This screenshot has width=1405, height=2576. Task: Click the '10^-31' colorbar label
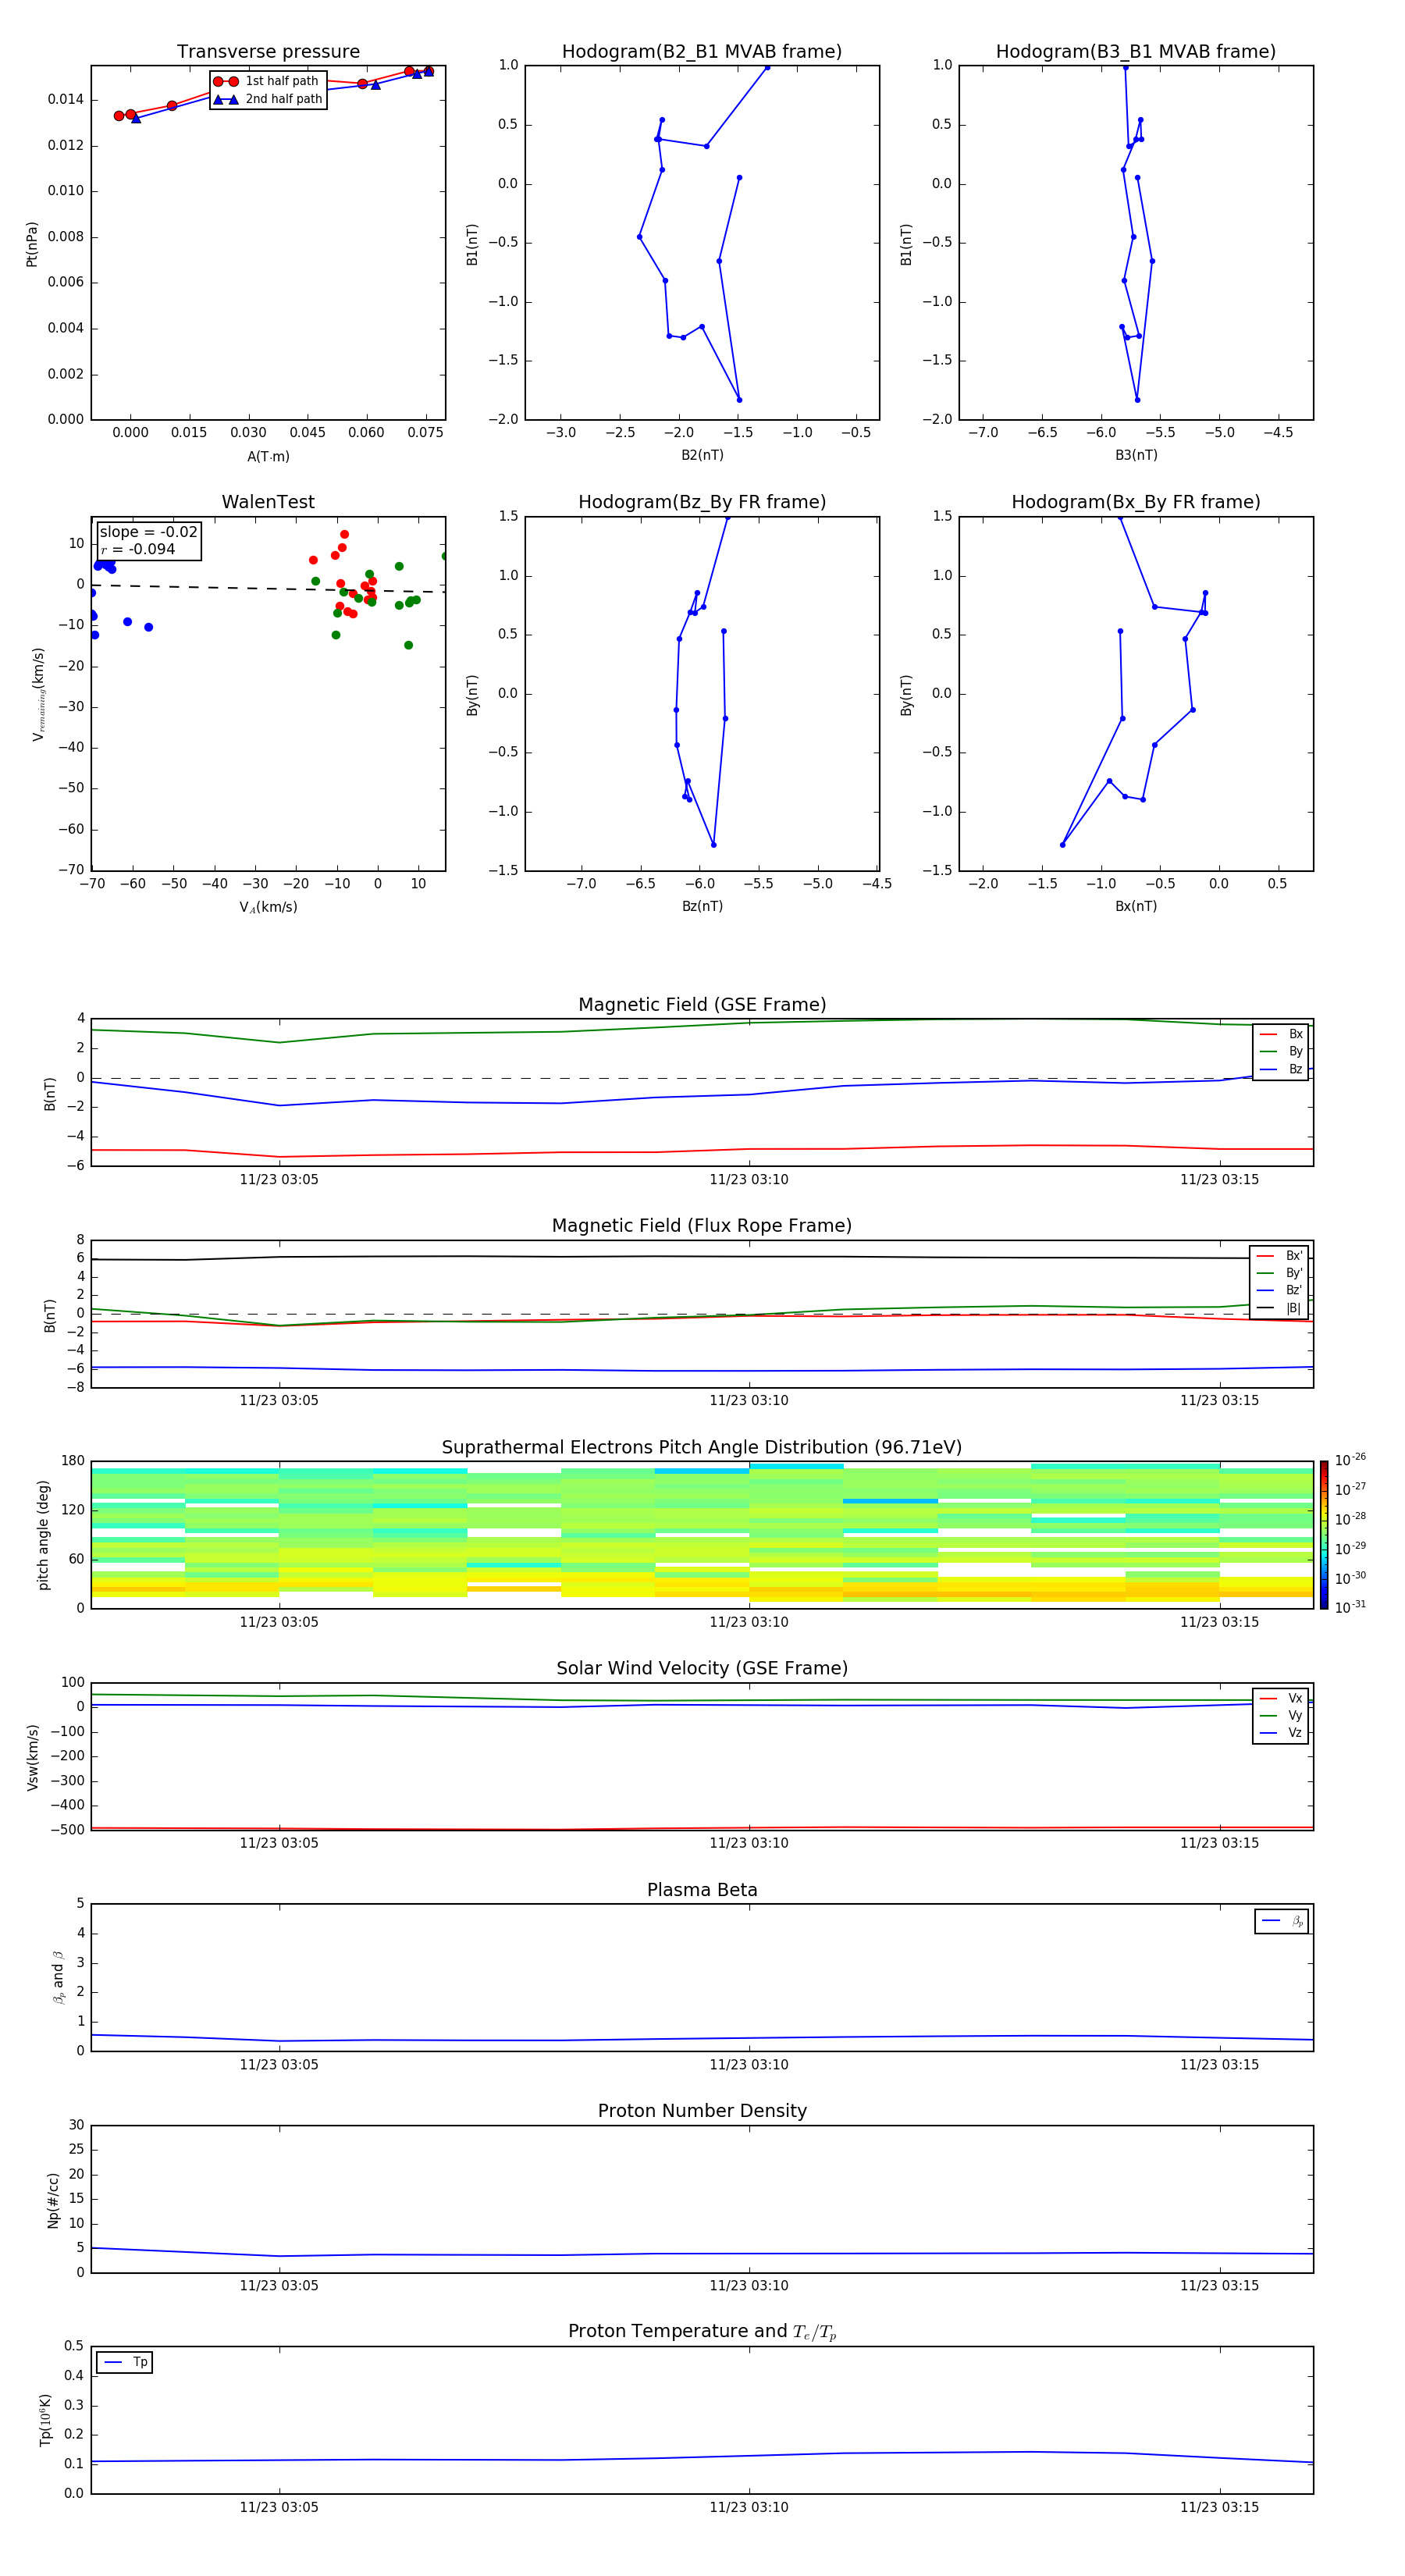tap(1350, 1607)
